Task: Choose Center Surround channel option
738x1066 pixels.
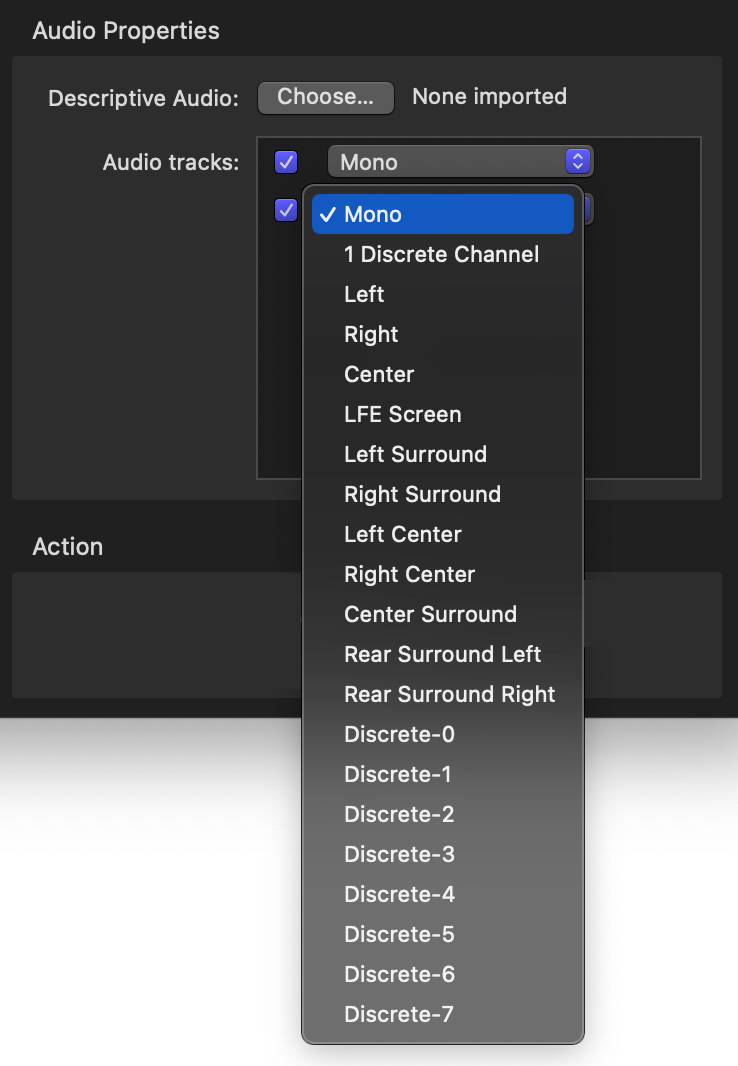Action: tap(443, 615)
